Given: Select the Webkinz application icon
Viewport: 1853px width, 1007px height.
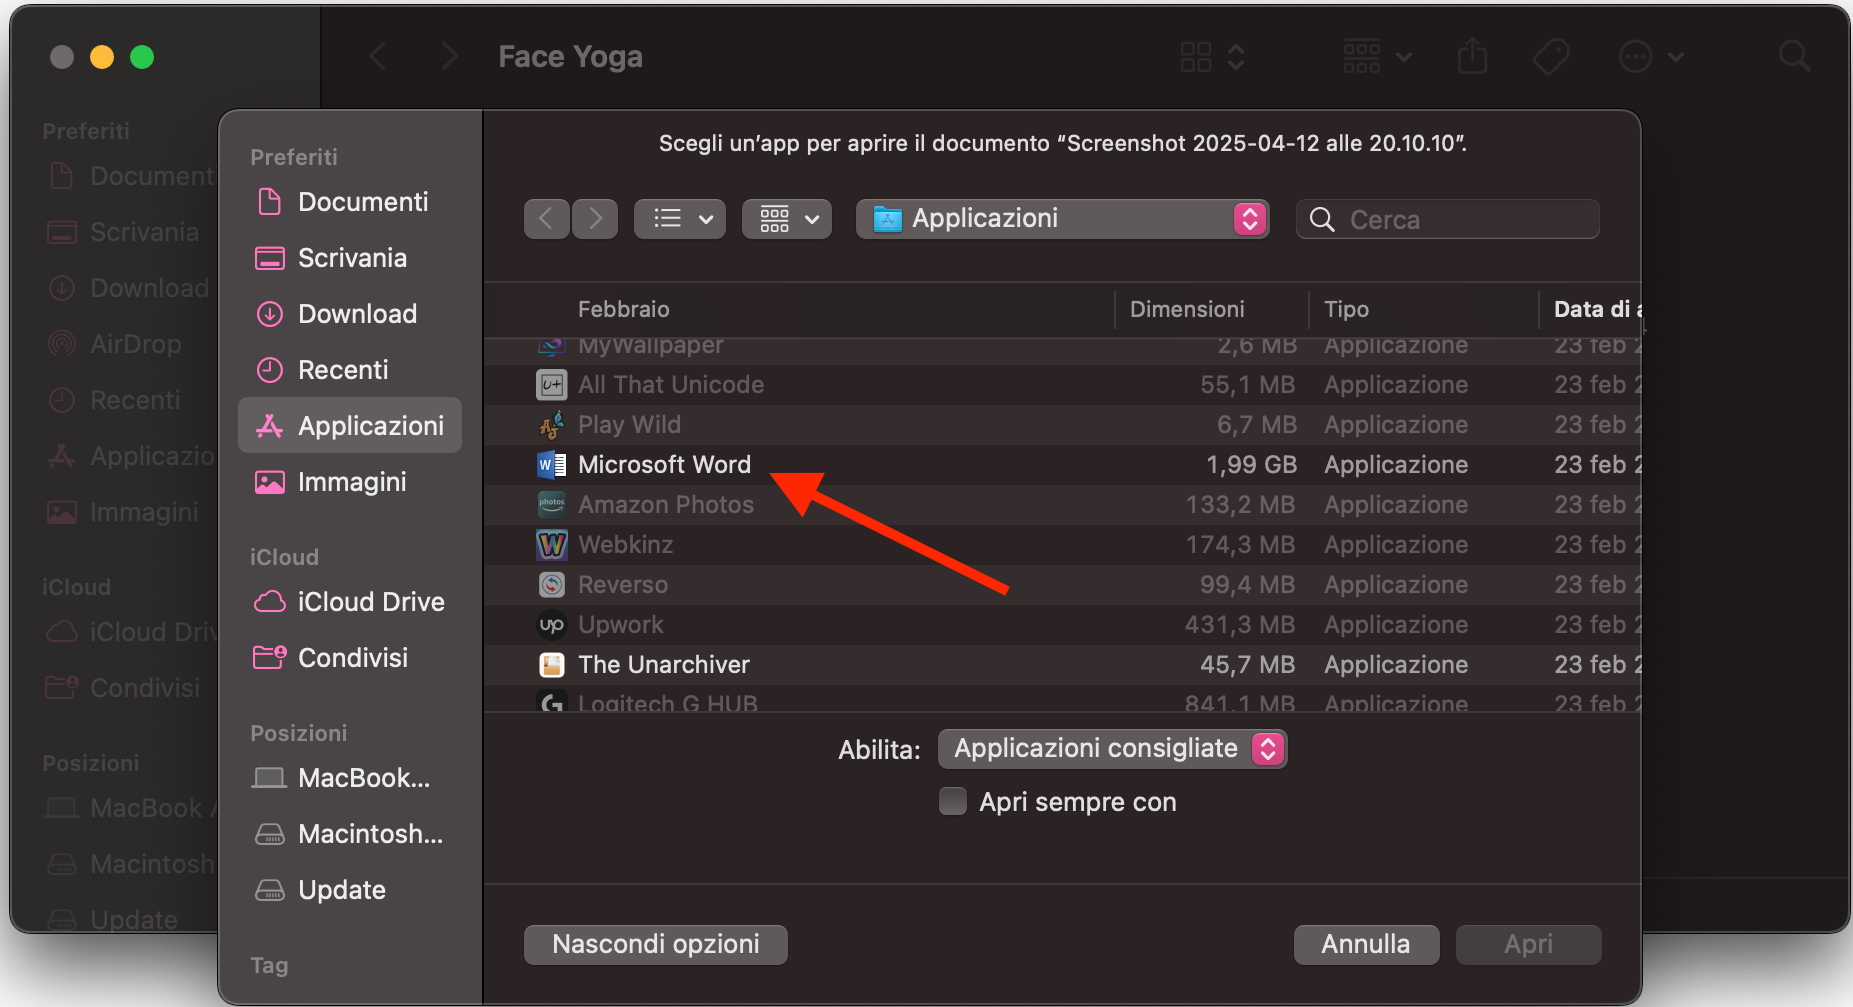Looking at the screenshot, I should pos(551,544).
